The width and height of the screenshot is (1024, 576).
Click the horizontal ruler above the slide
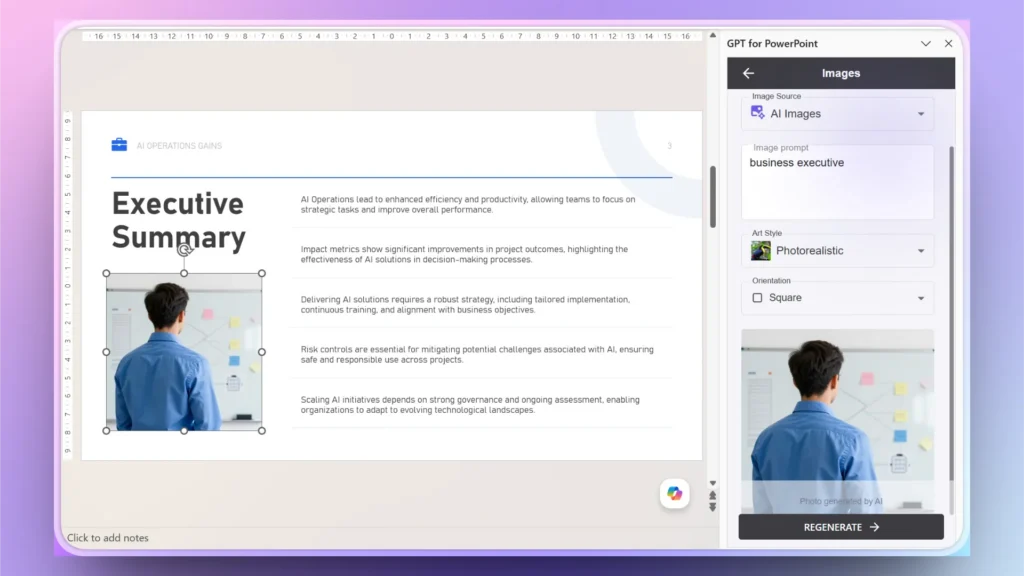pos(392,37)
